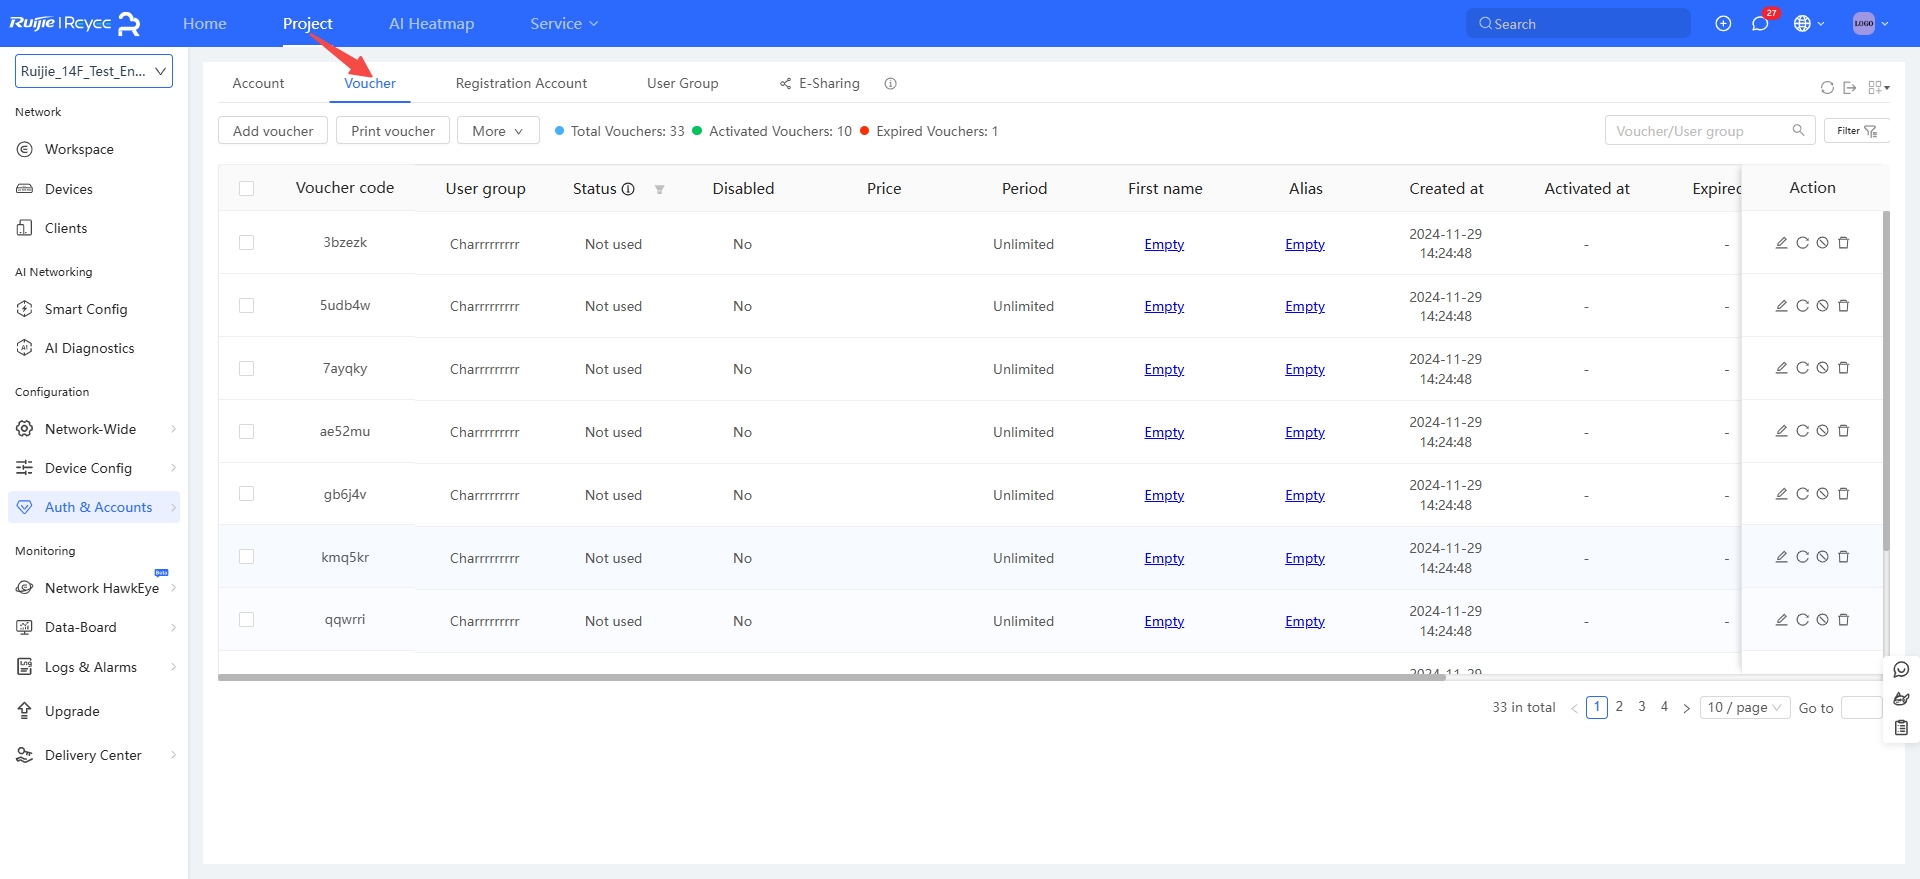Open the 10 / page size dropdown

tap(1744, 708)
